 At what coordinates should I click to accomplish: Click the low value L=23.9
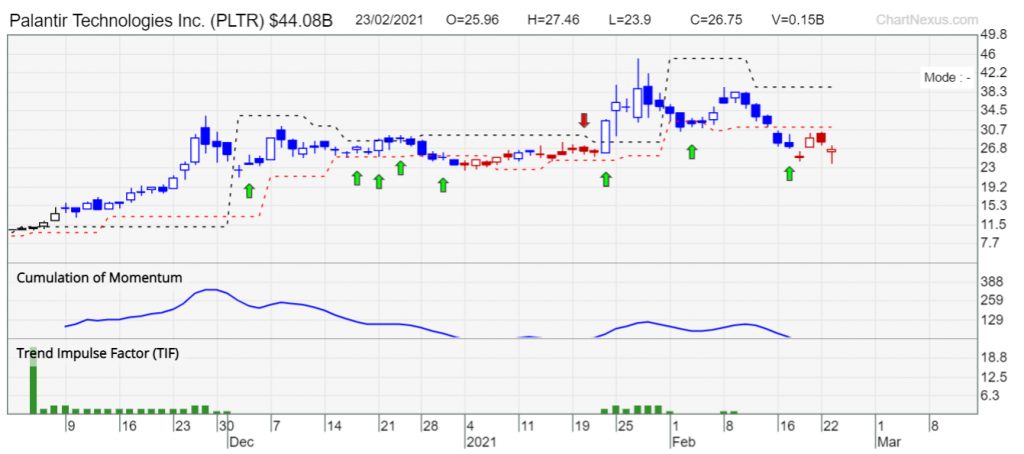(x=630, y=20)
